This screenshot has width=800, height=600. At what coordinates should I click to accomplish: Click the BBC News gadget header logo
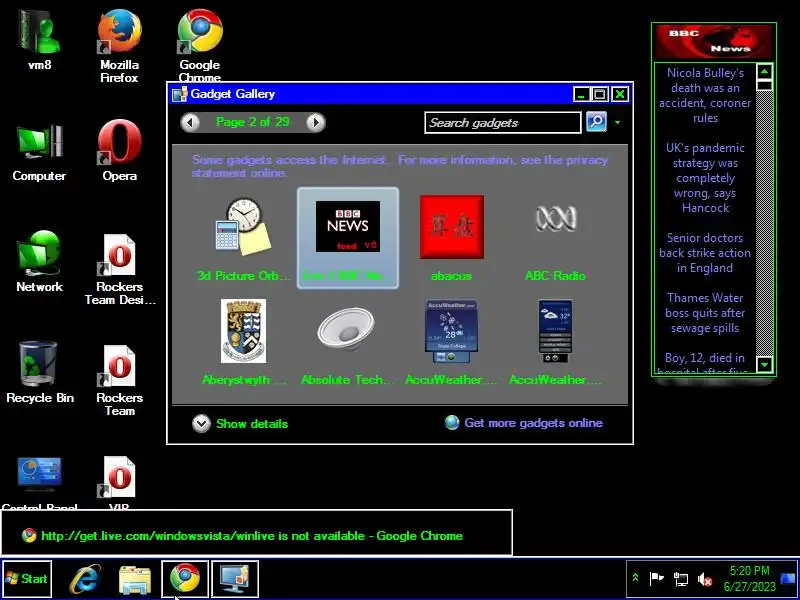(x=714, y=41)
